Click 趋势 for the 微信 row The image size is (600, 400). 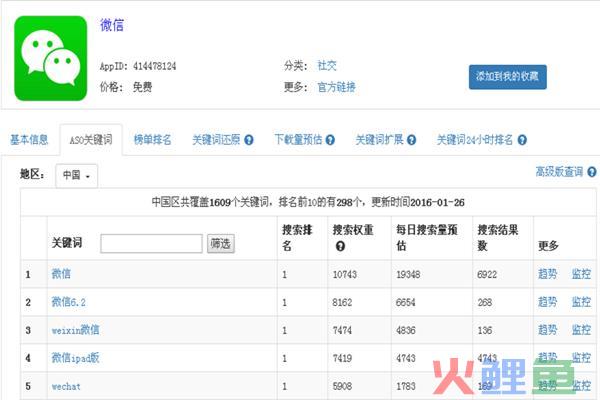[x=548, y=274]
